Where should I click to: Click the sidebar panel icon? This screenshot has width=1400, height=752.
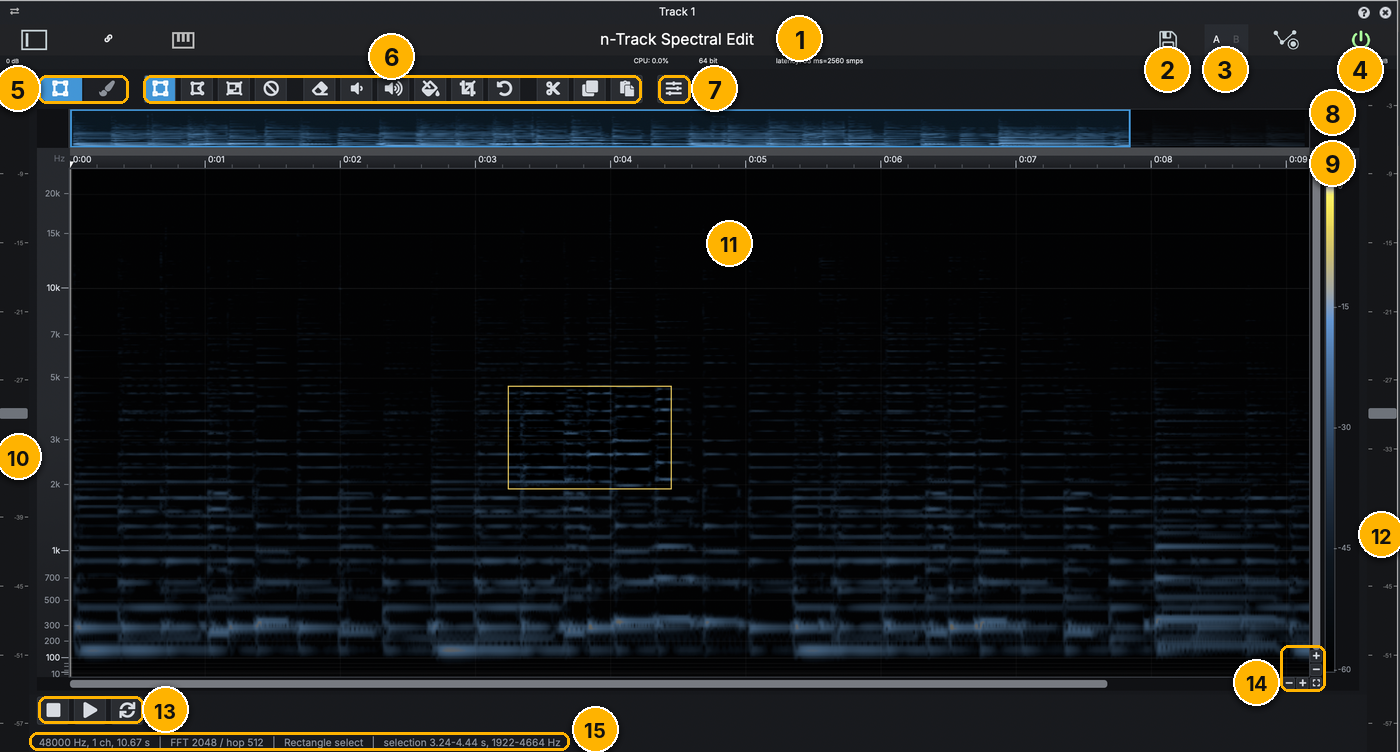(x=35, y=40)
